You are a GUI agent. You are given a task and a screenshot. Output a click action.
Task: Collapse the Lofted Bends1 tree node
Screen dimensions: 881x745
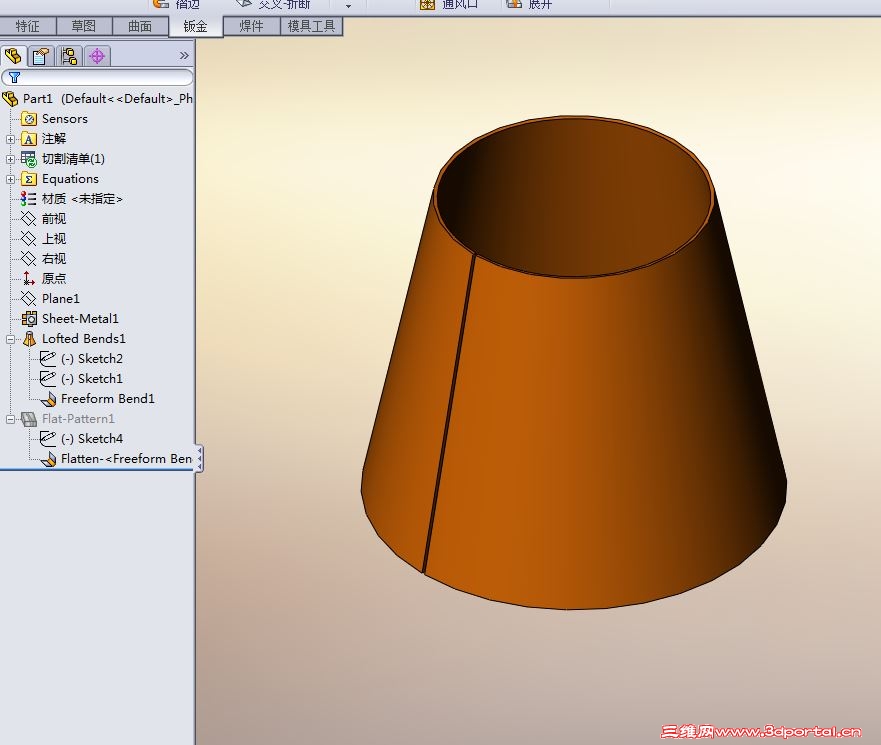11,339
